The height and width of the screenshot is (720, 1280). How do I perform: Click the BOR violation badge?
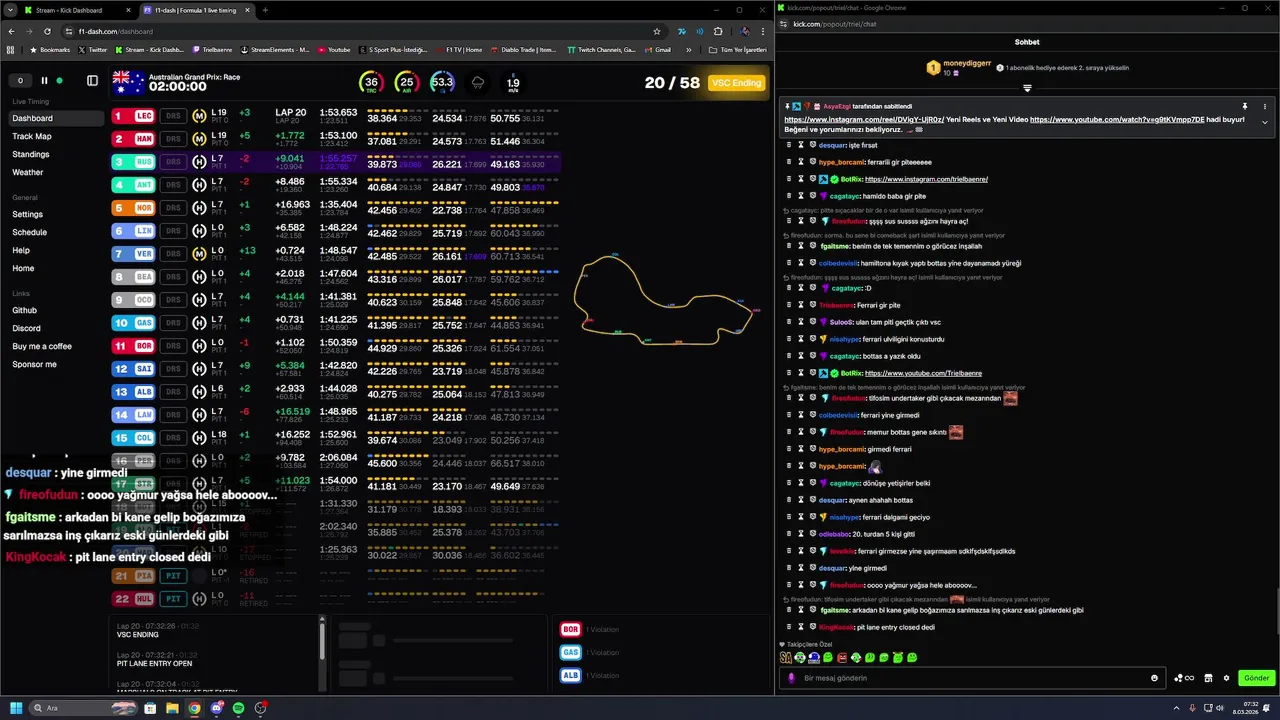[x=571, y=630]
